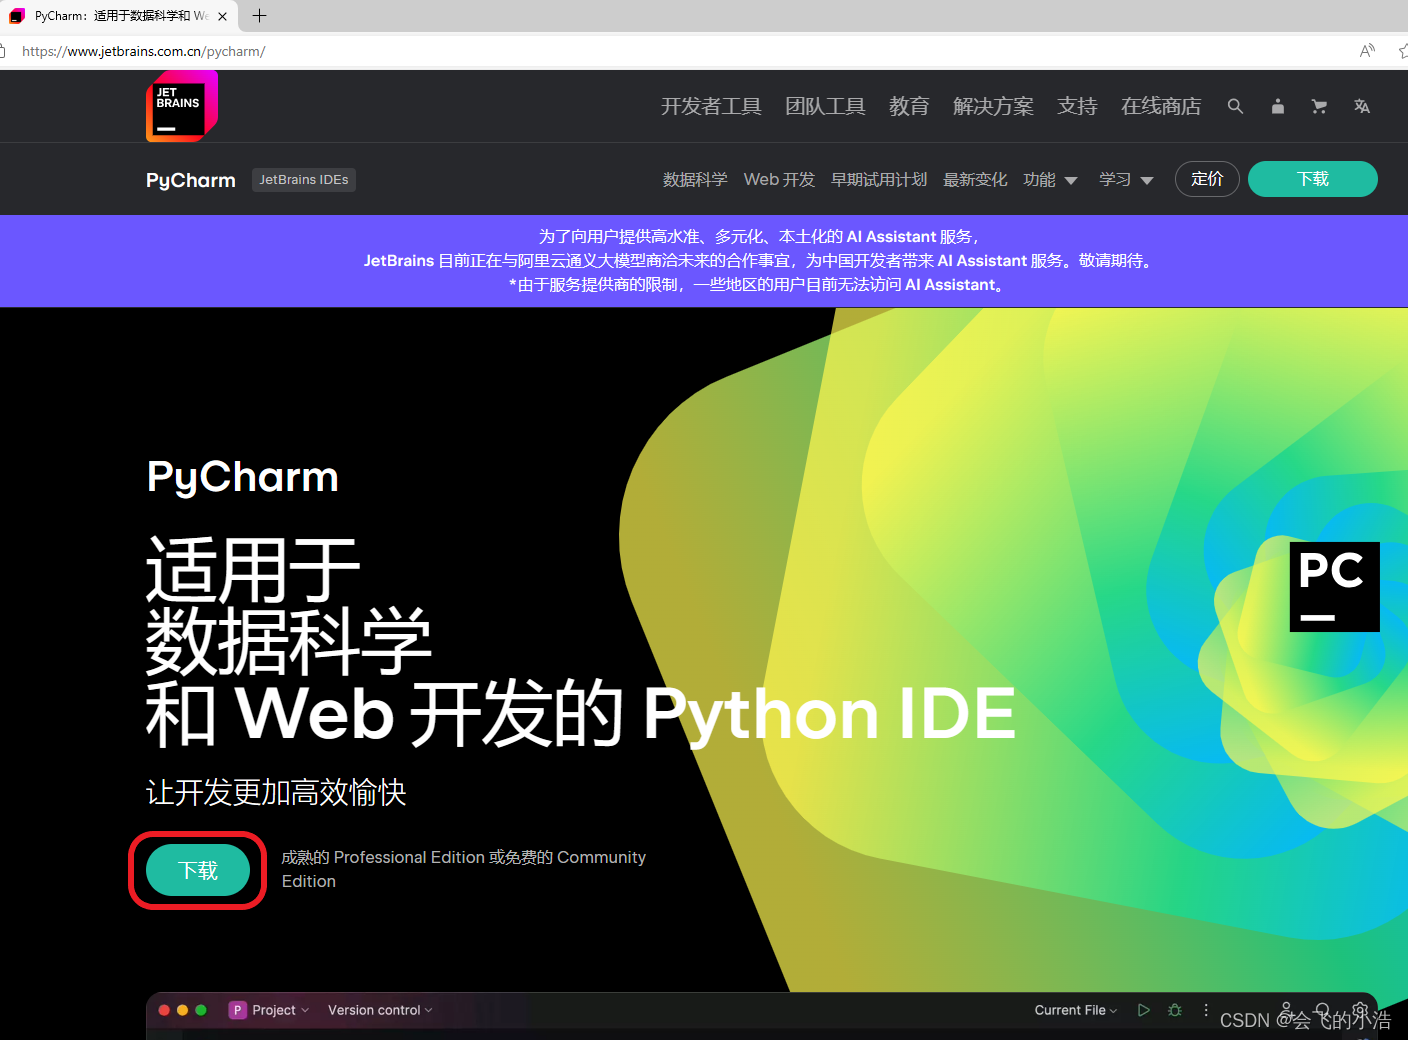
Task: Click the JetBrains logo icon
Action: (x=182, y=106)
